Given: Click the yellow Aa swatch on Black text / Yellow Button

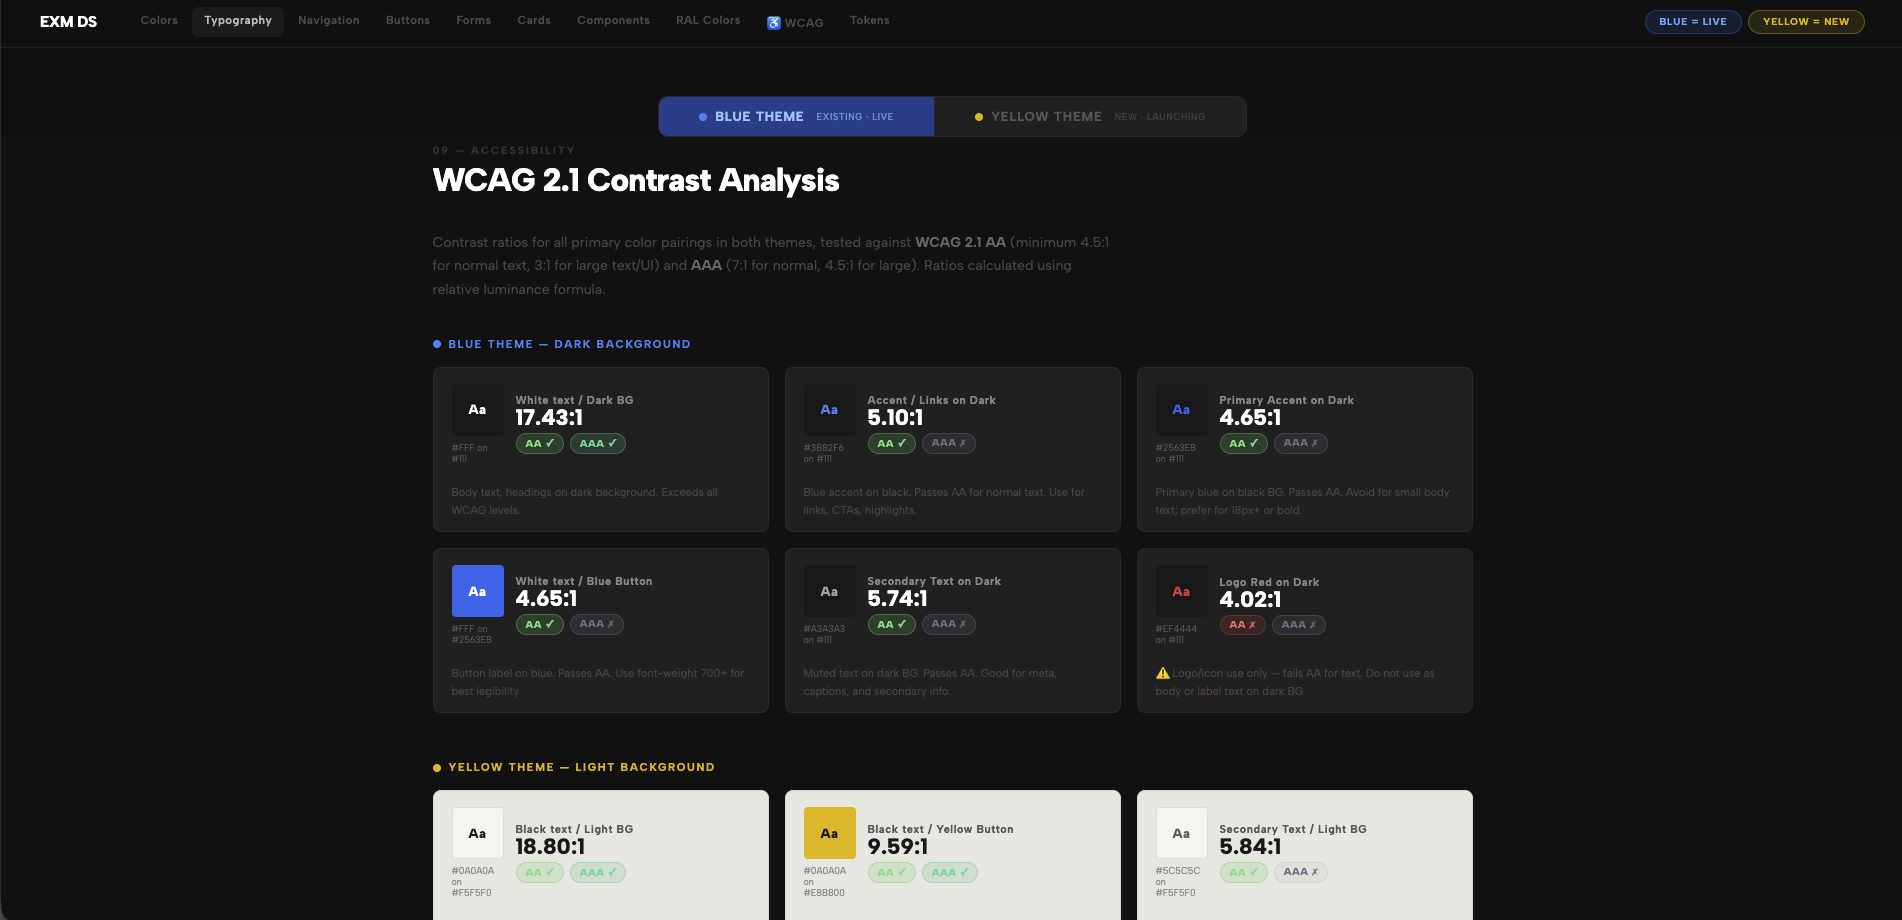Looking at the screenshot, I should pos(829,832).
